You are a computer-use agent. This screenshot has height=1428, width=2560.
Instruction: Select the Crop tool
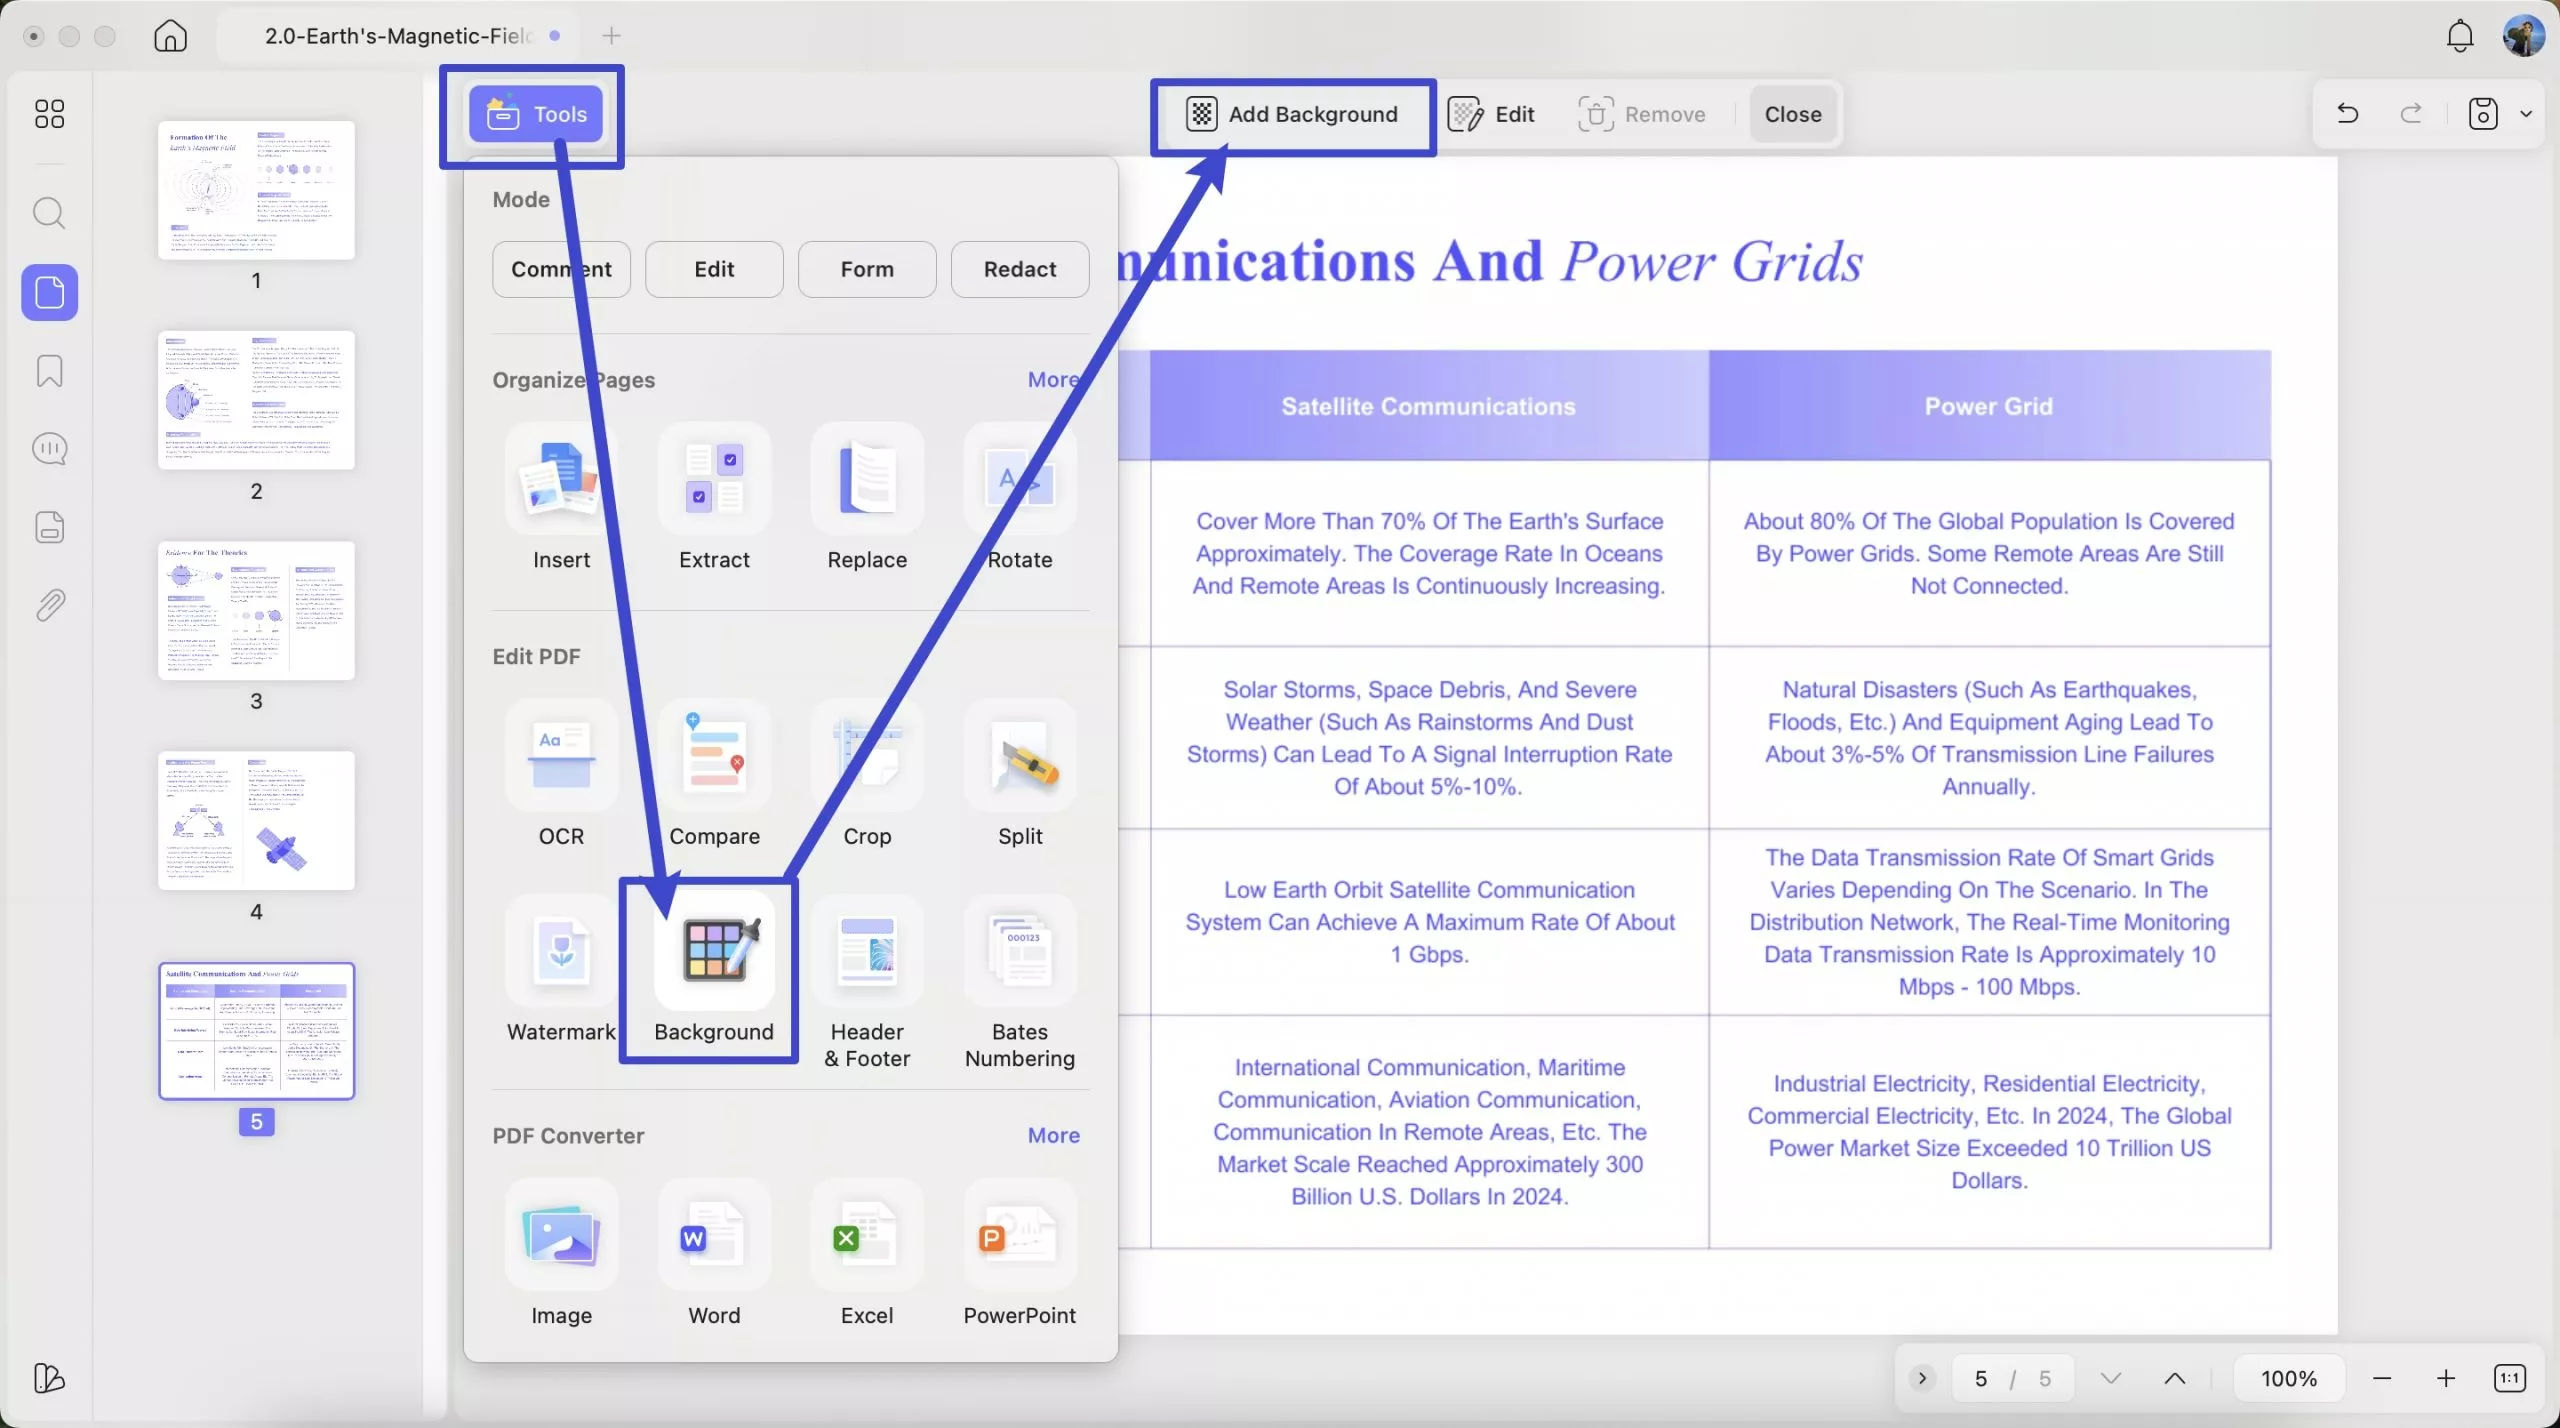click(867, 774)
